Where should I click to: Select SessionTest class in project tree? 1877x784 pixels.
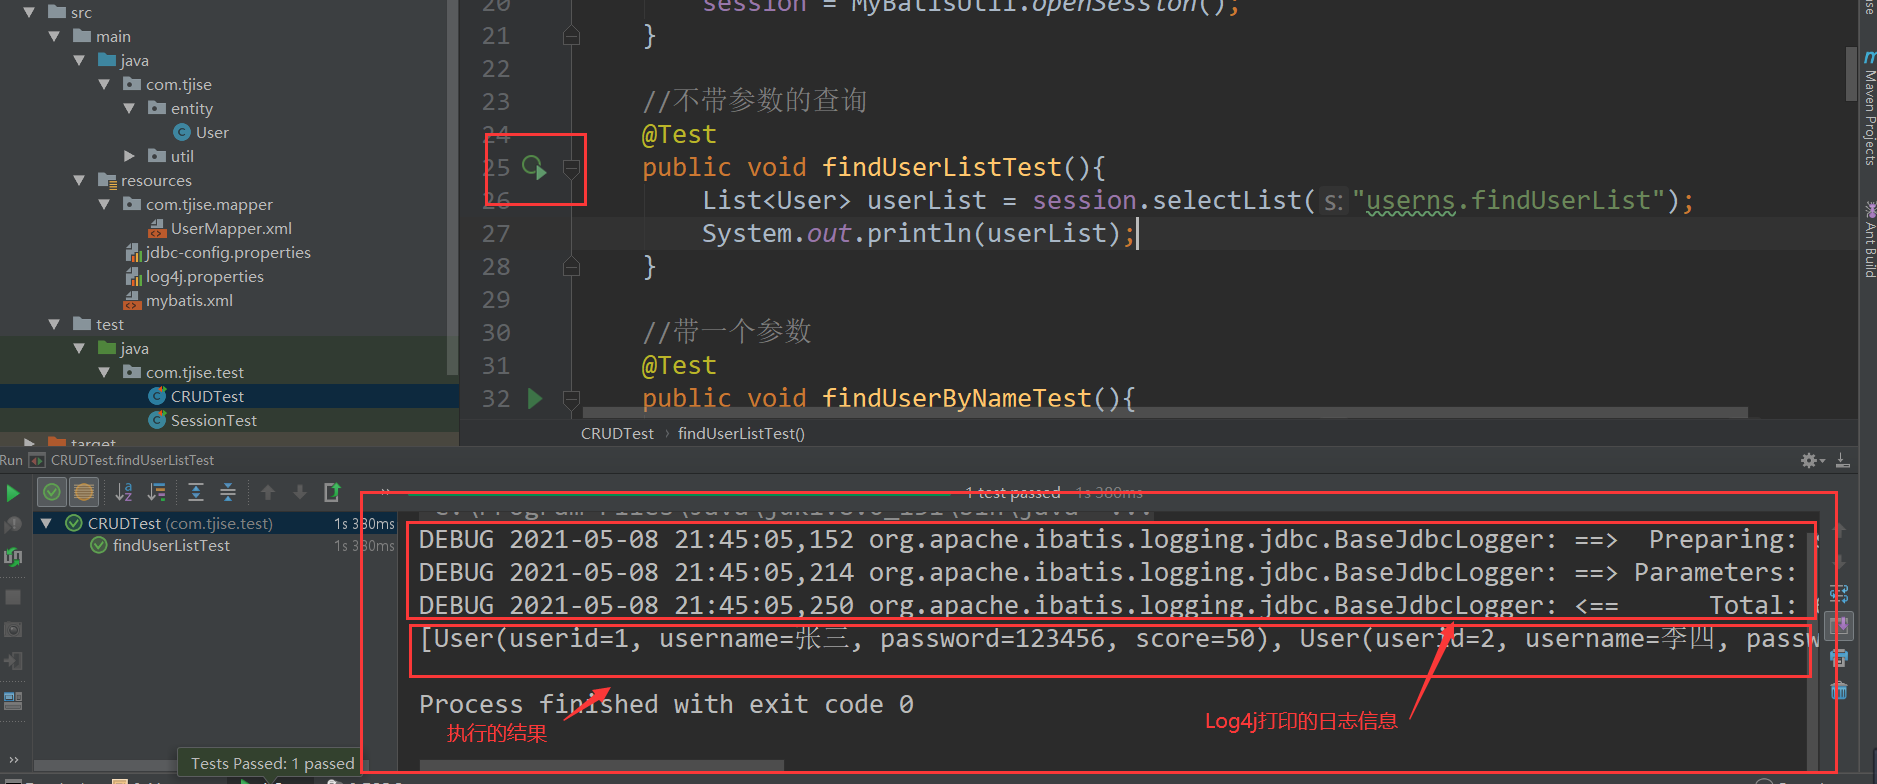pyautogui.click(x=203, y=420)
